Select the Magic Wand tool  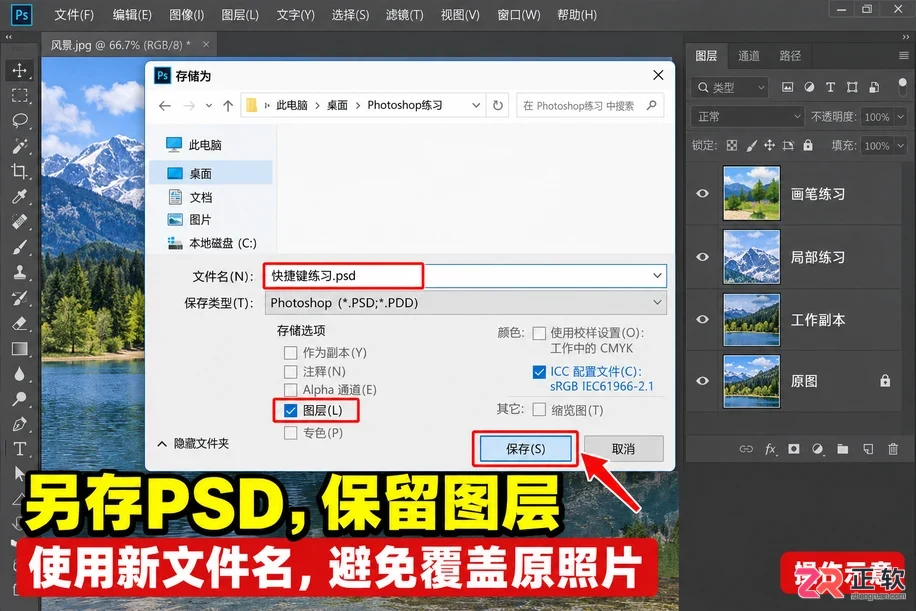(x=19, y=146)
